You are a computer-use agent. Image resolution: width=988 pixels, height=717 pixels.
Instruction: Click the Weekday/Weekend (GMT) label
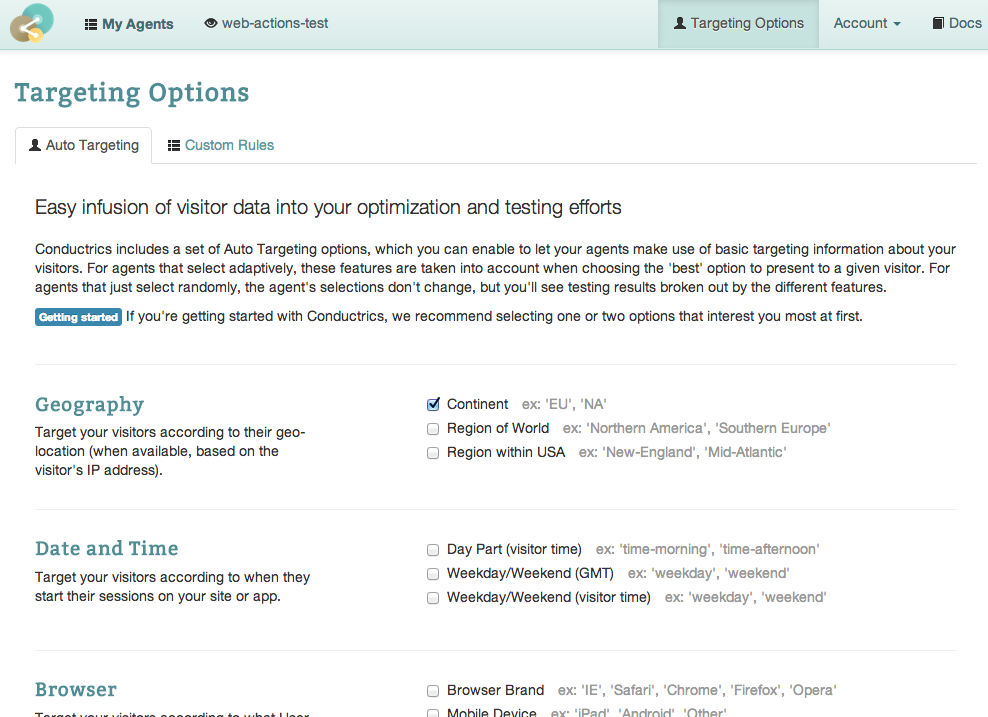click(x=531, y=573)
